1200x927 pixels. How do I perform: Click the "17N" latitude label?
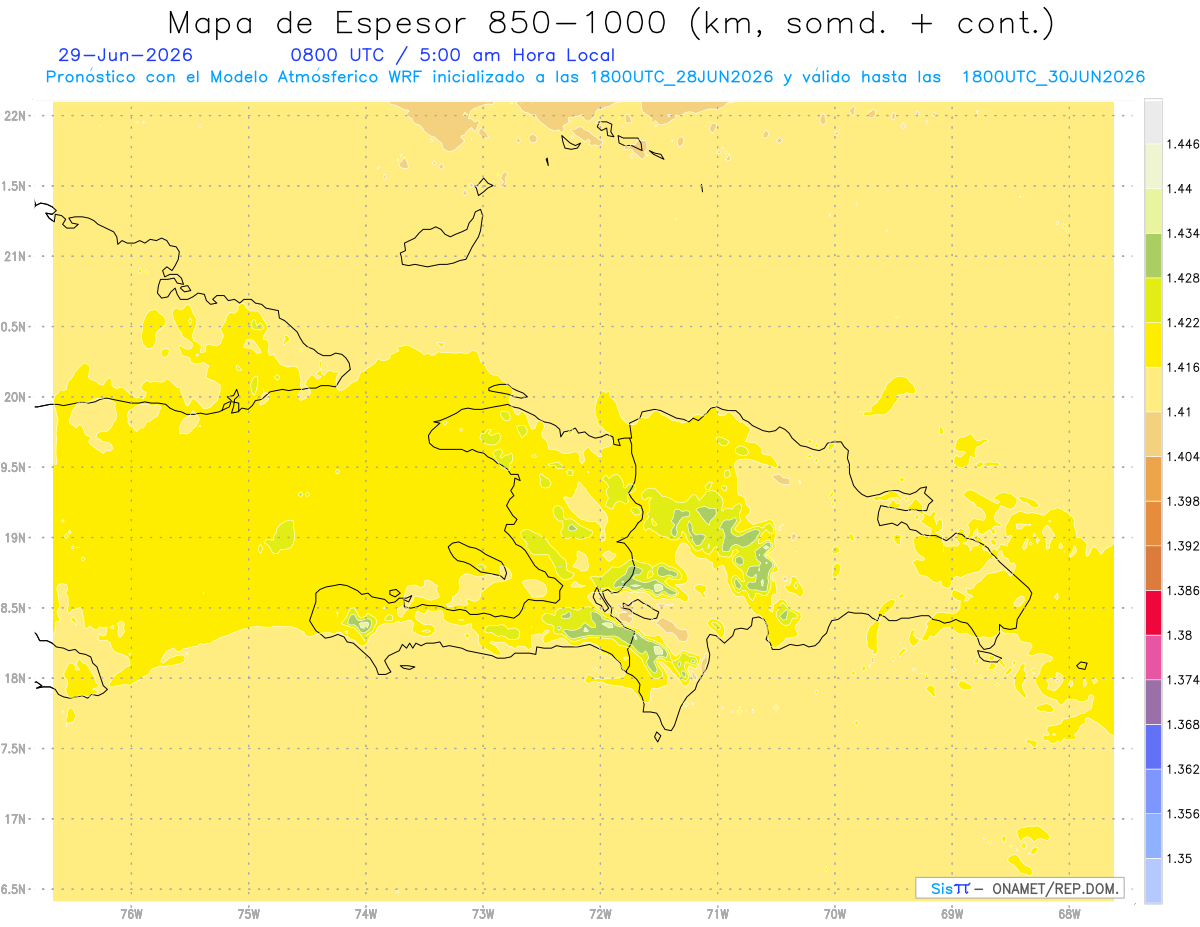click(16, 819)
